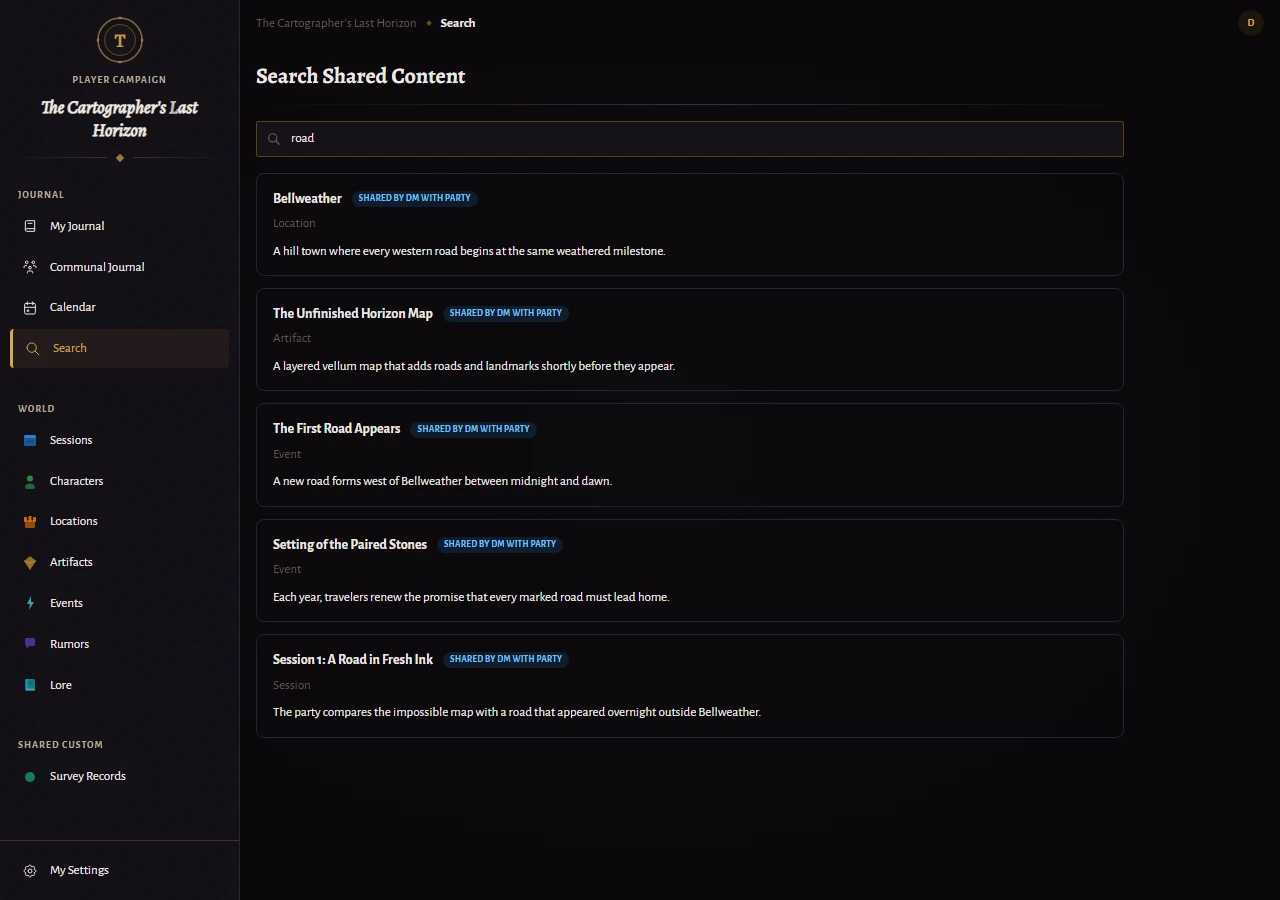Click the magnifier icon inside search field
The width and height of the screenshot is (1280, 900).
tap(274, 139)
